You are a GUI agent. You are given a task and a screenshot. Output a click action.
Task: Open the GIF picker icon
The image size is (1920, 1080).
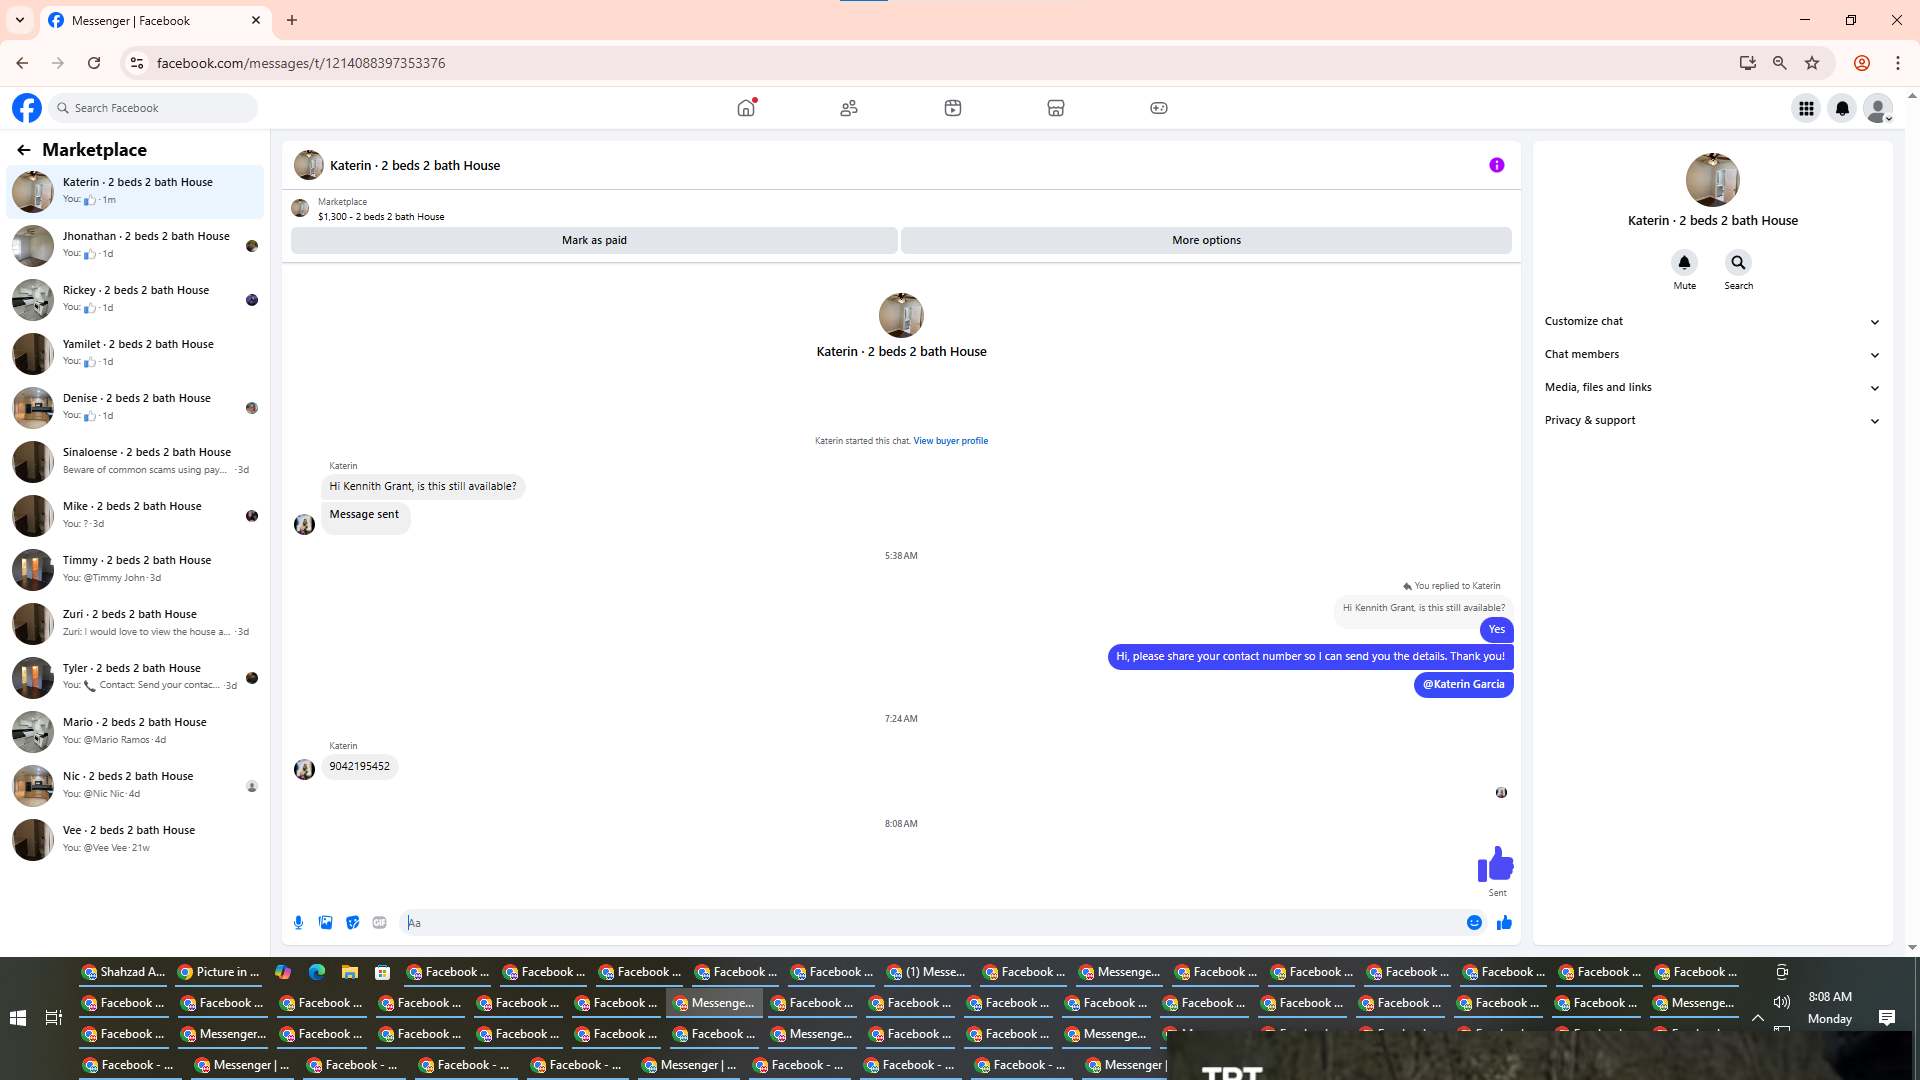[x=379, y=923]
